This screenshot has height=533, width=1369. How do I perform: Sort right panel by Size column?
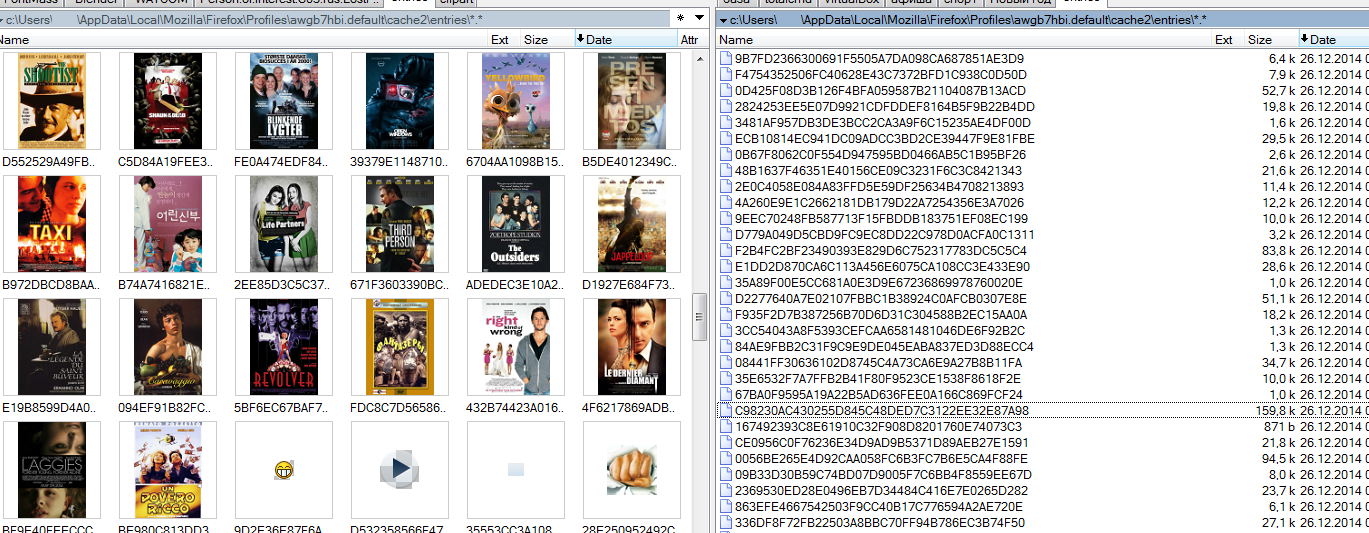click(x=1271, y=39)
